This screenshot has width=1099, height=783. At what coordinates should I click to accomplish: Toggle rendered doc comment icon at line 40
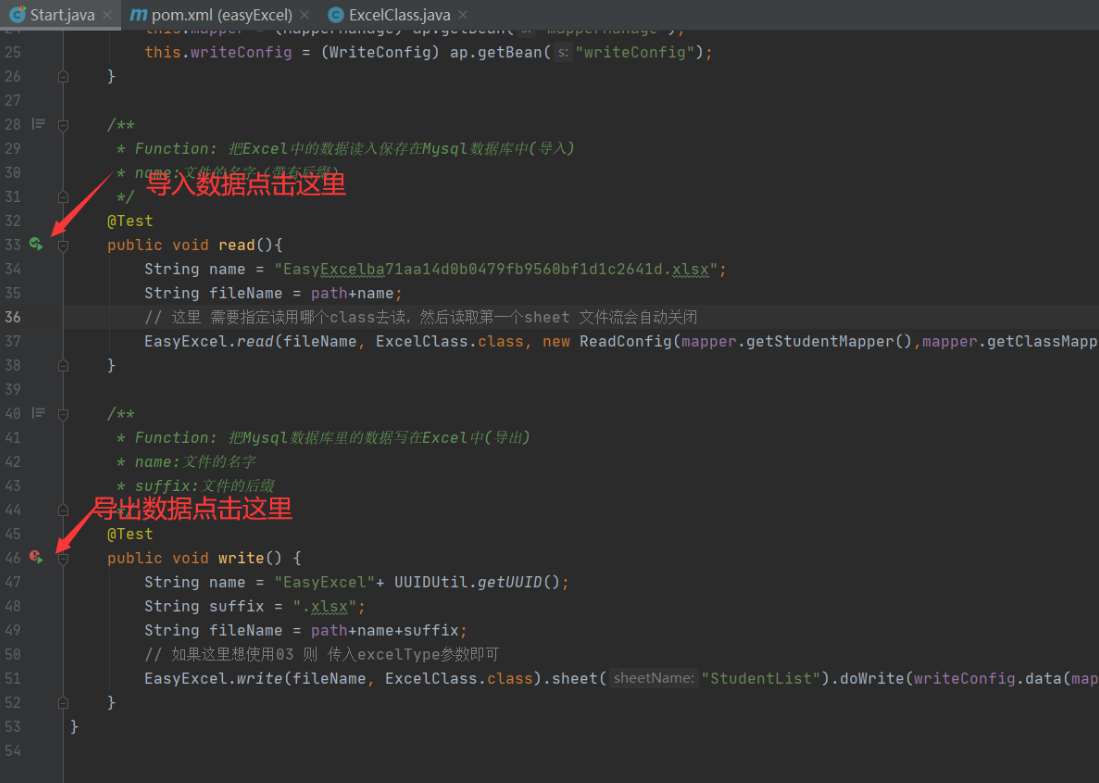pos(39,413)
